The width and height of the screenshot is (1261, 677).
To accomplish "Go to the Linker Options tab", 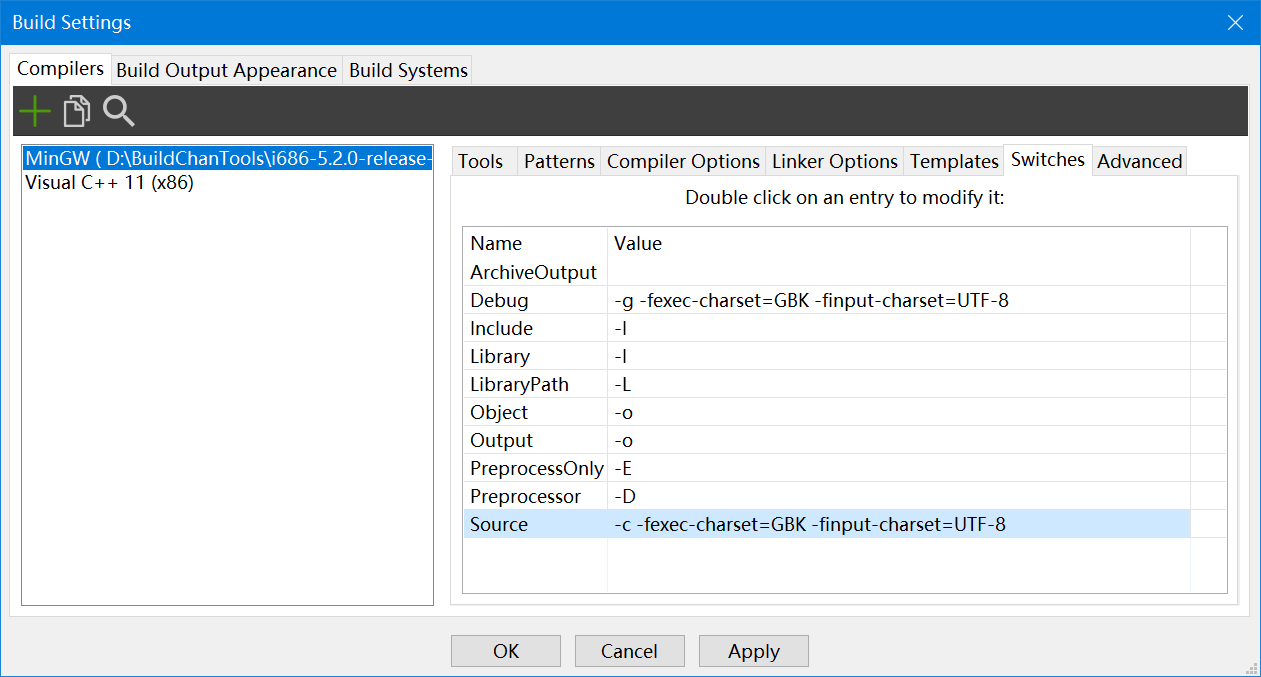I will pos(835,161).
